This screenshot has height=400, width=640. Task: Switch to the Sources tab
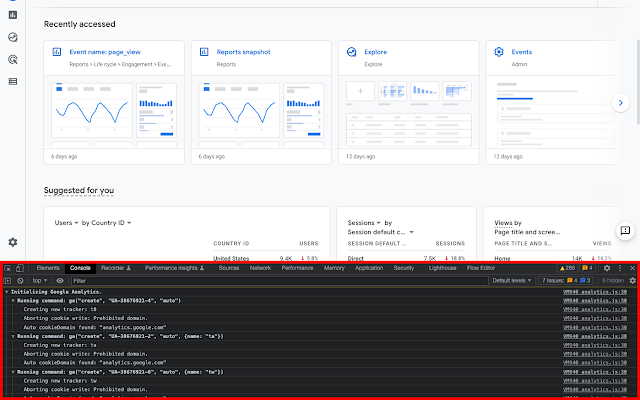[229, 268]
